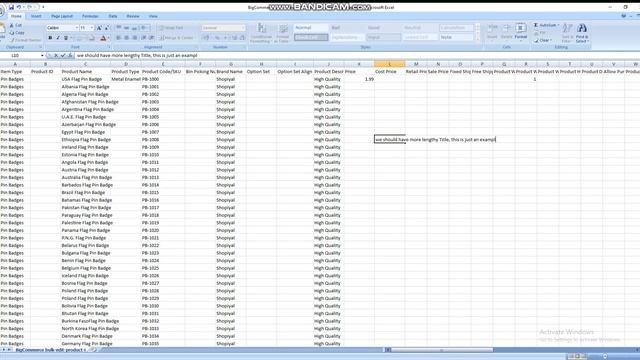
Task: Click the Copy command in Clipboard group
Action: pyautogui.click(x=17, y=33)
